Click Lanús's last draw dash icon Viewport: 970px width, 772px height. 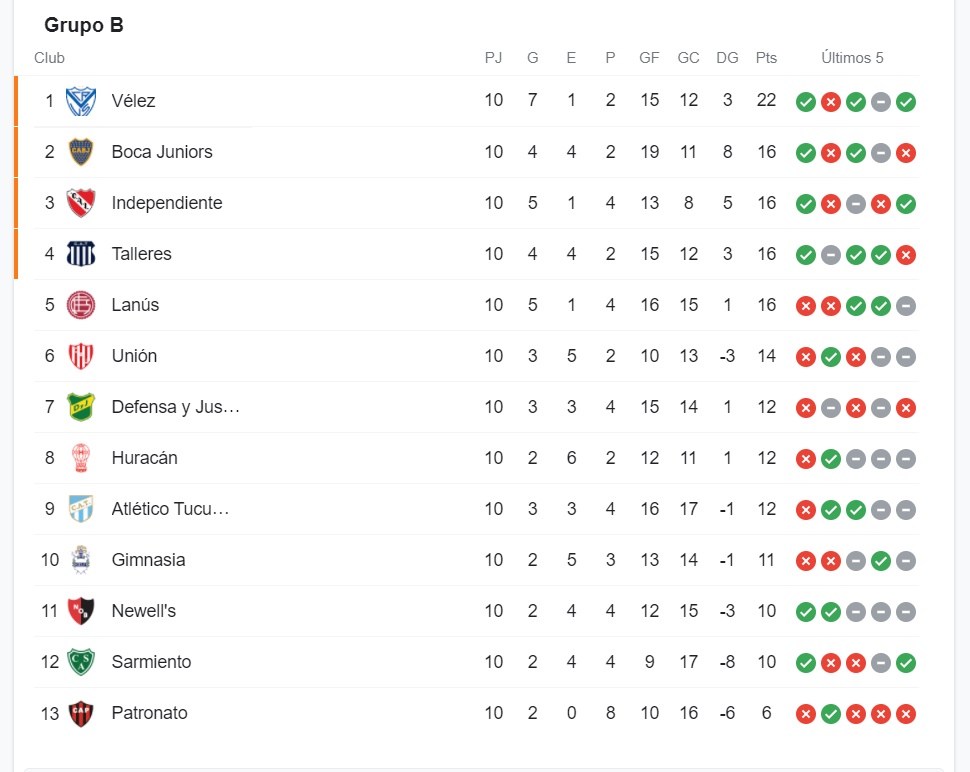pos(906,306)
